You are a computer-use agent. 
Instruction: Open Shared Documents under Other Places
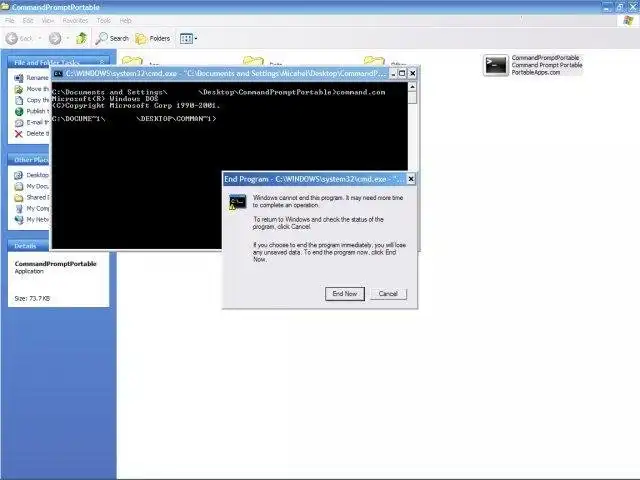(x=38, y=197)
